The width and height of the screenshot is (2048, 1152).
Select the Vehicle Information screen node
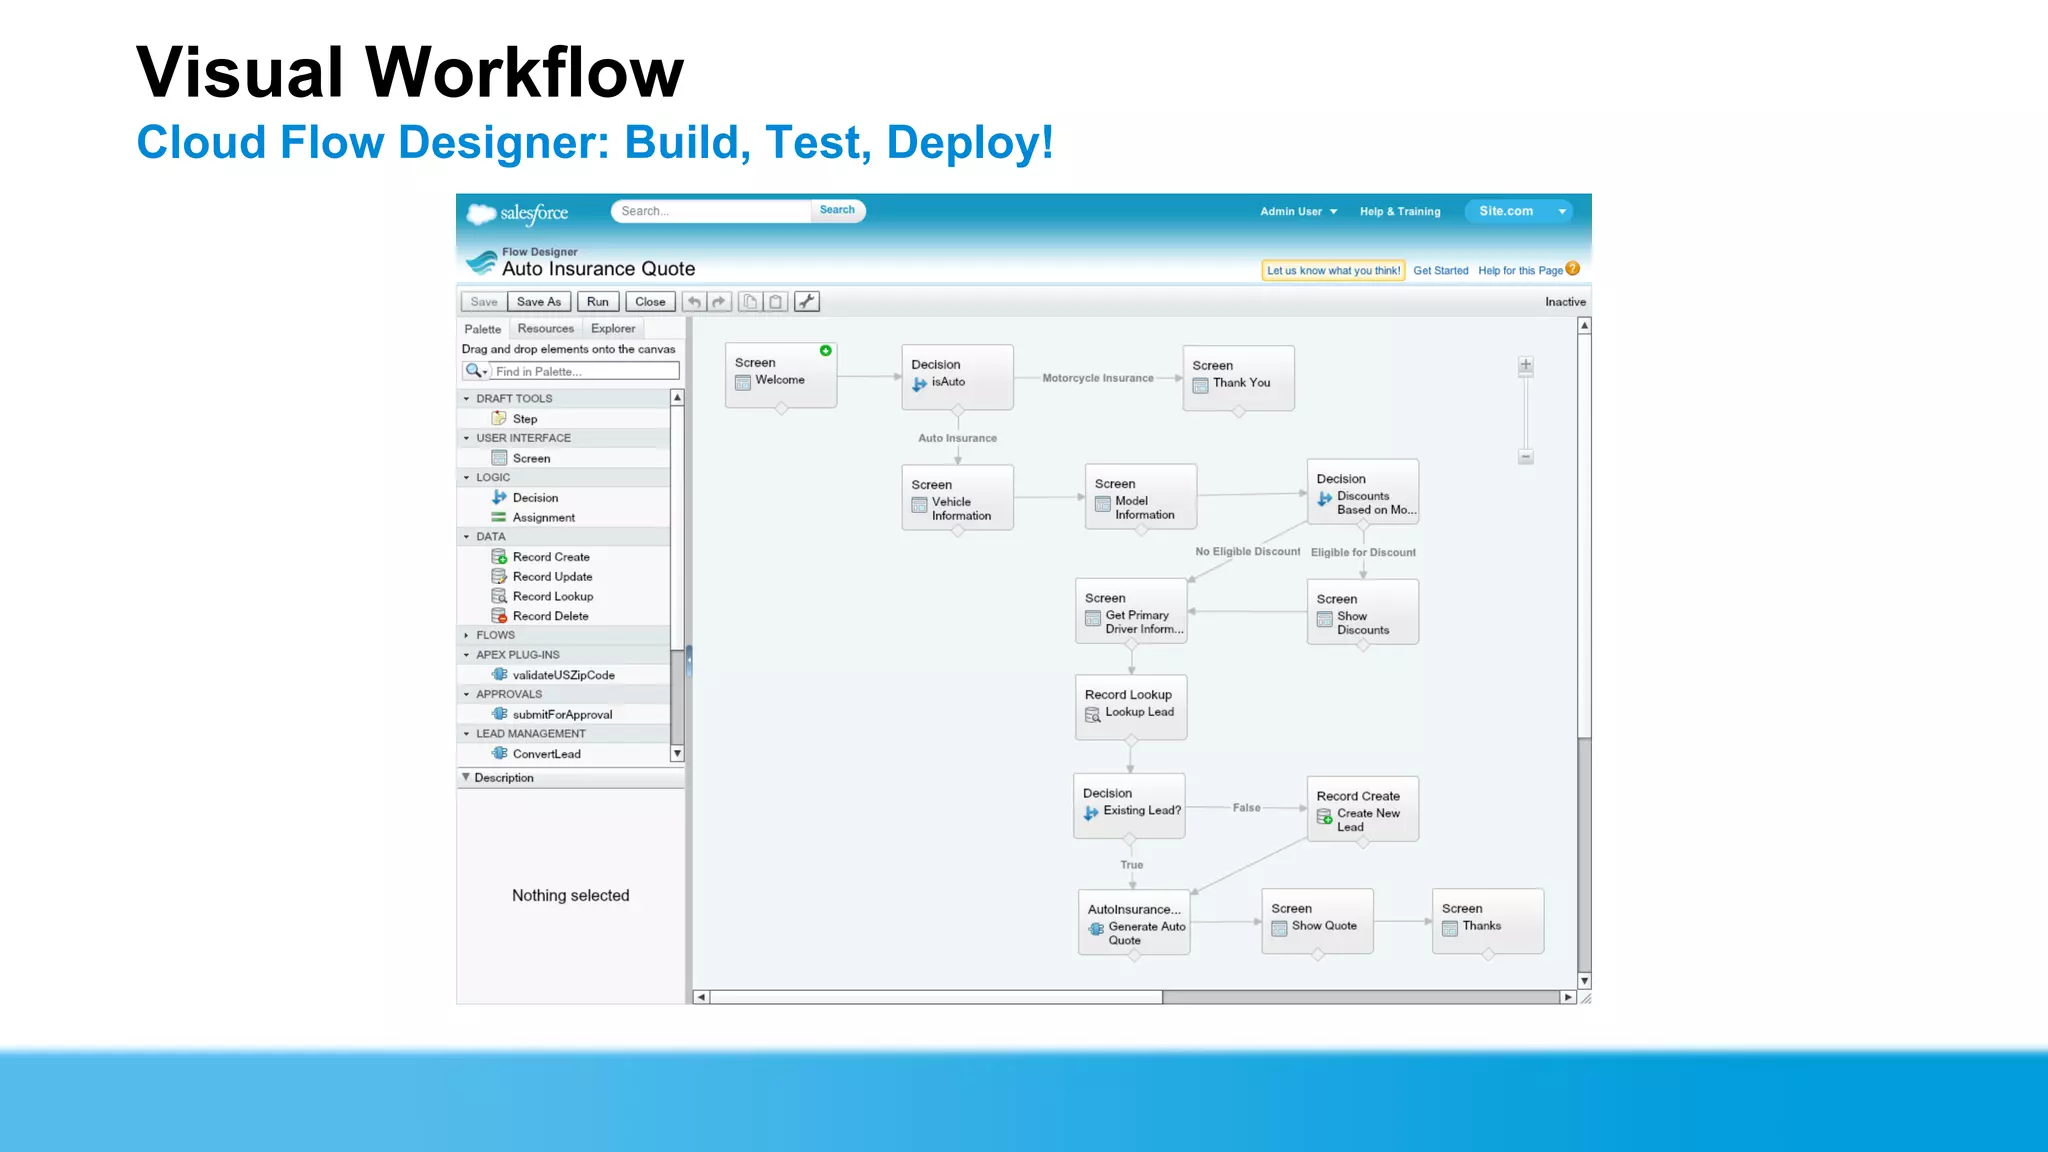tap(958, 497)
